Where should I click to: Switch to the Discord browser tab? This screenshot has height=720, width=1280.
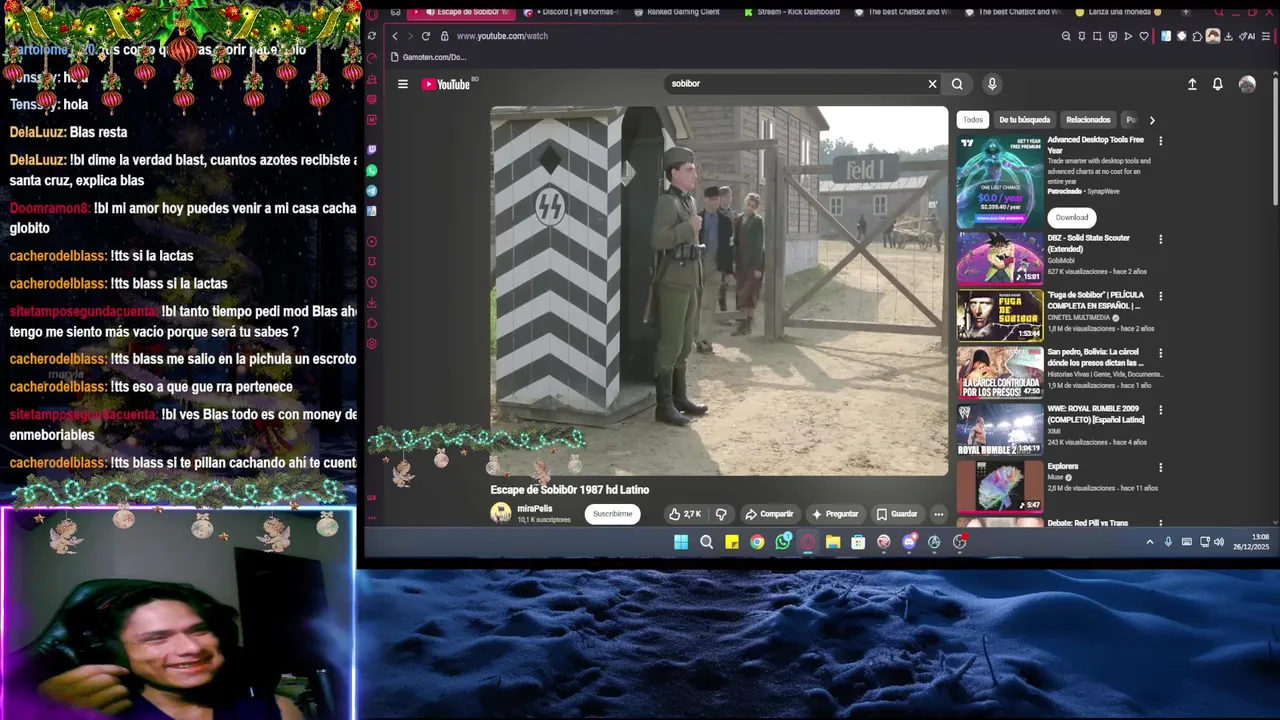[570, 12]
